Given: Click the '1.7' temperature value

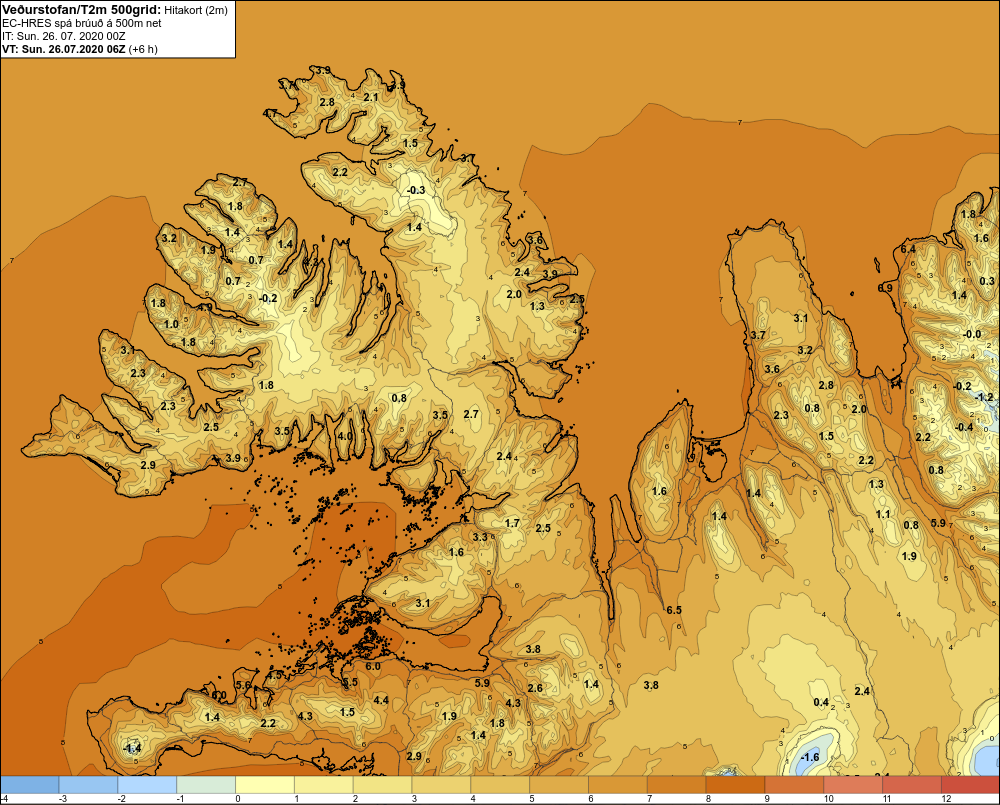Looking at the screenshot, I should (x=512, y=523).
